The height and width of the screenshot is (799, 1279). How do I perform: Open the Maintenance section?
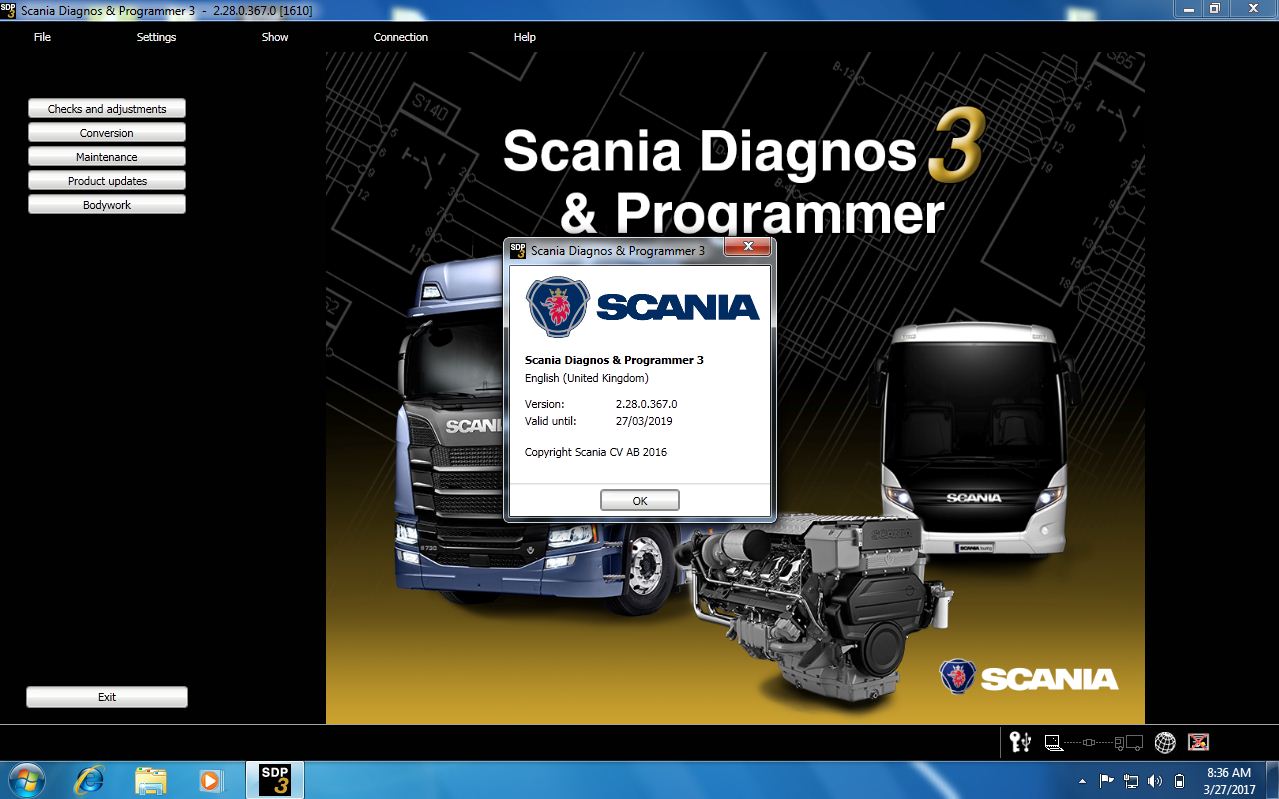click(x=107, y=157)
